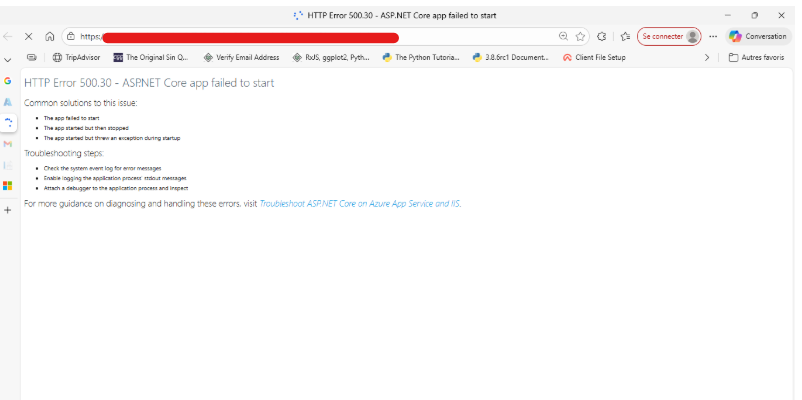Add a new tab with plus icon
Viewport: 802px width, 400px height.
pos(8,210)
